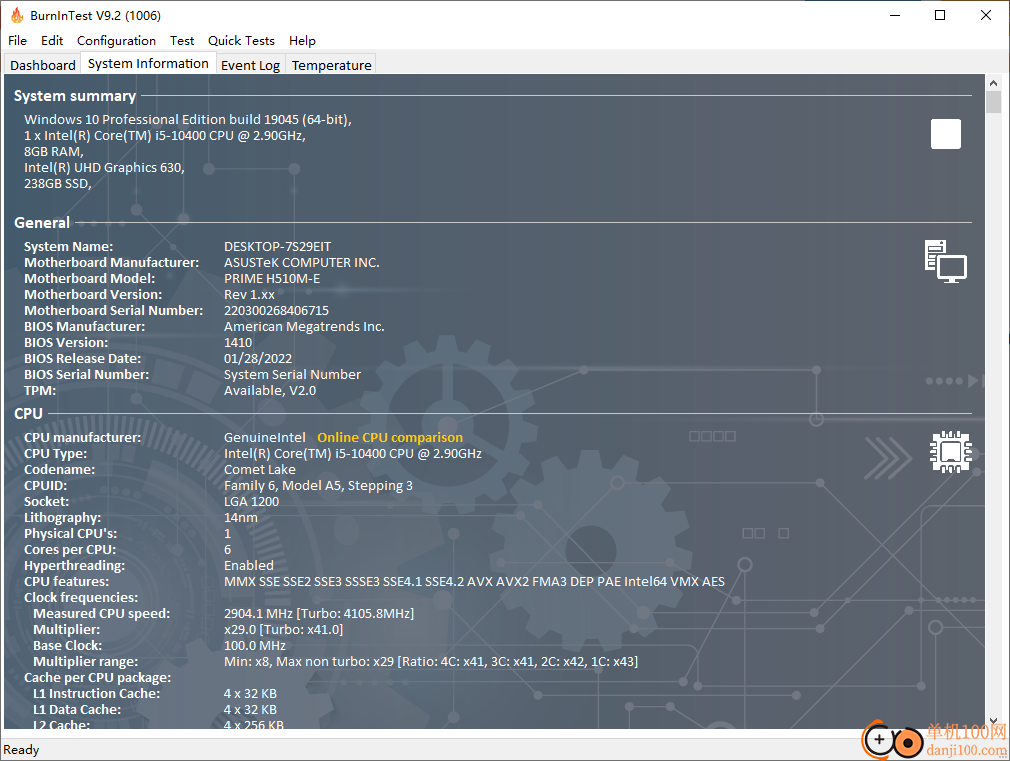The image size is (1010, 761).
Task: Click the 8GB RAM summary line
Action: pos(53,152)
